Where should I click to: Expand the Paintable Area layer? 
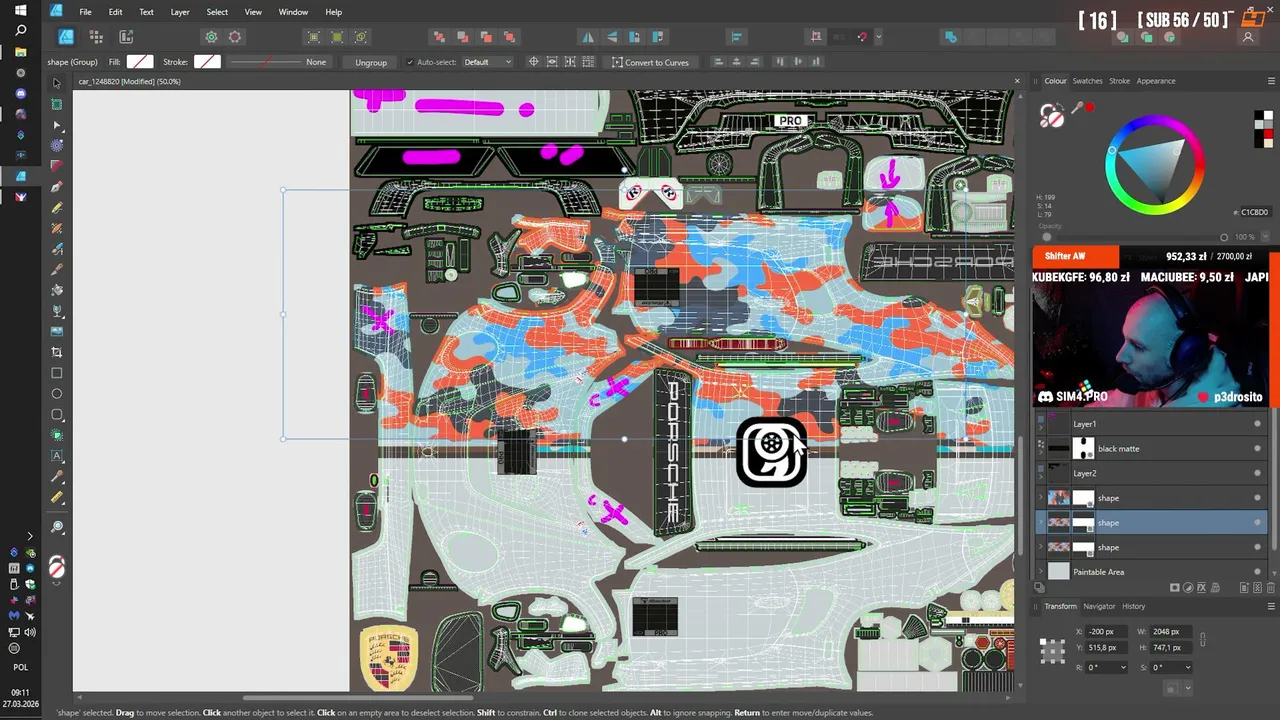click(1041, 572)
